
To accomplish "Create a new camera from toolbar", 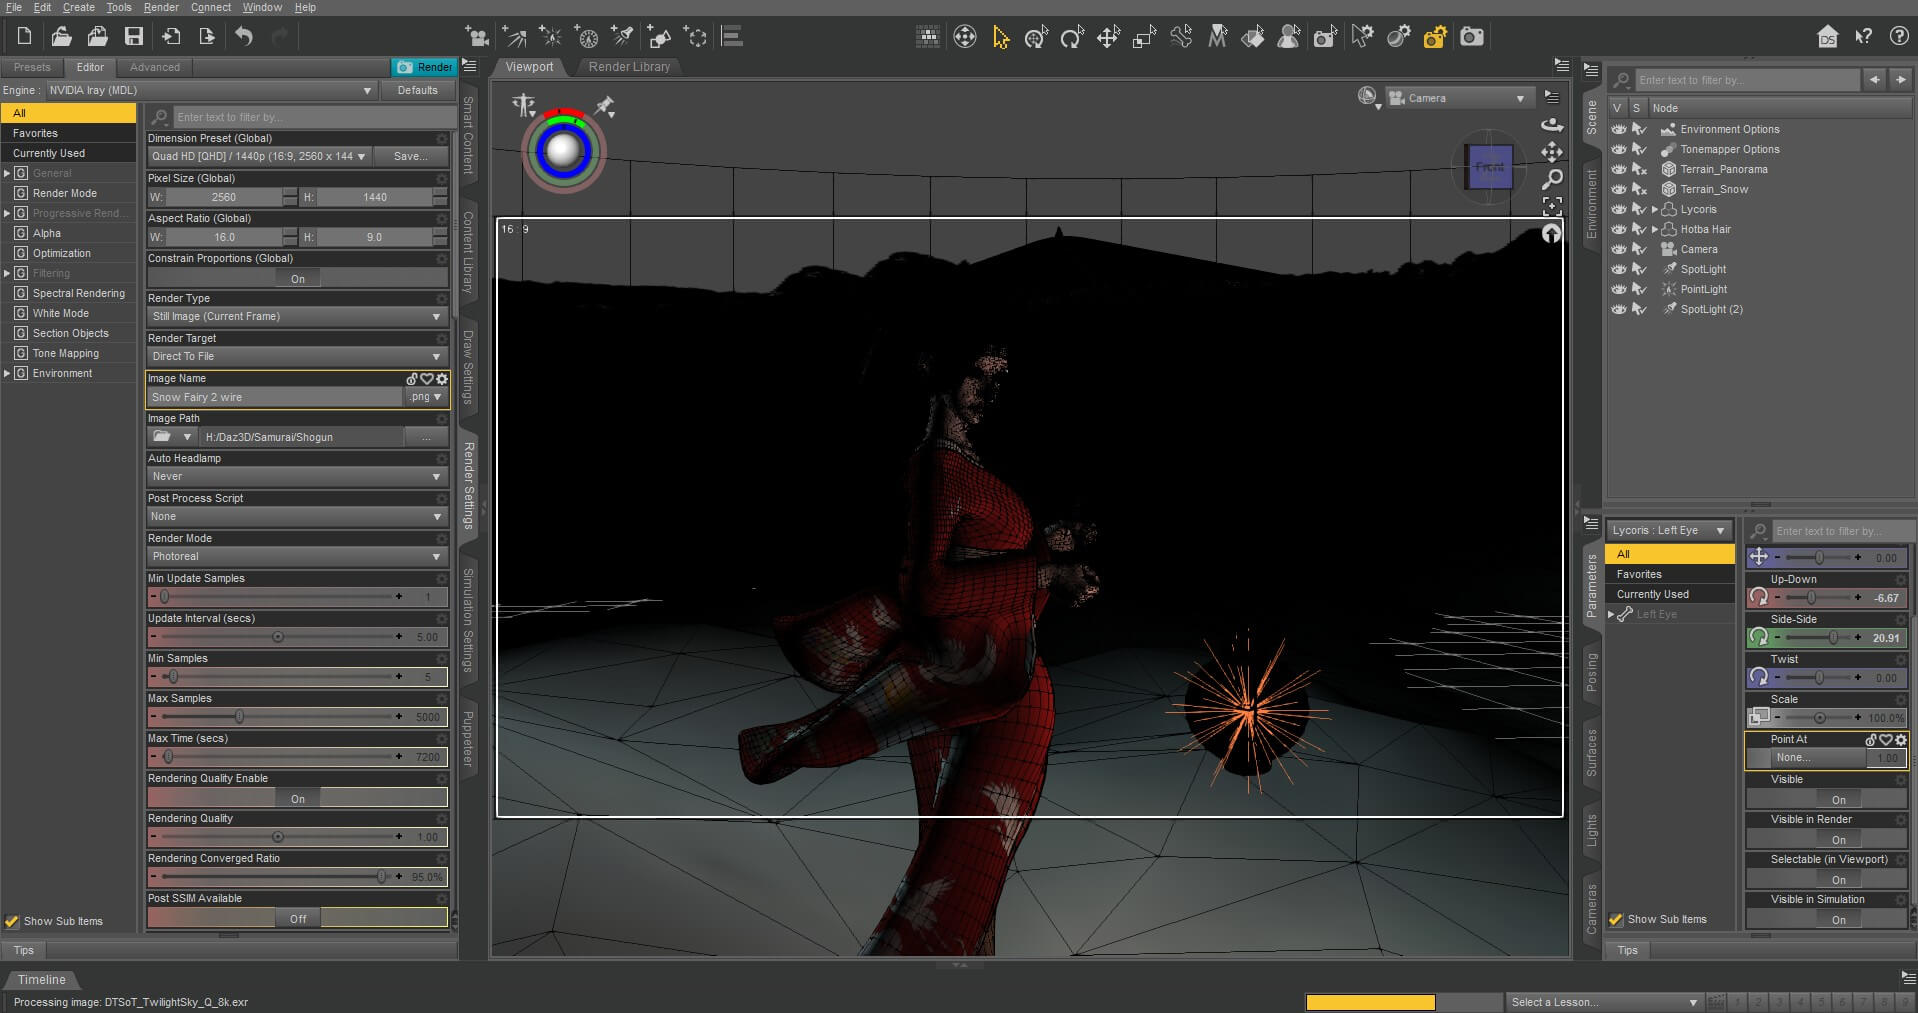I will coord(478,37).
